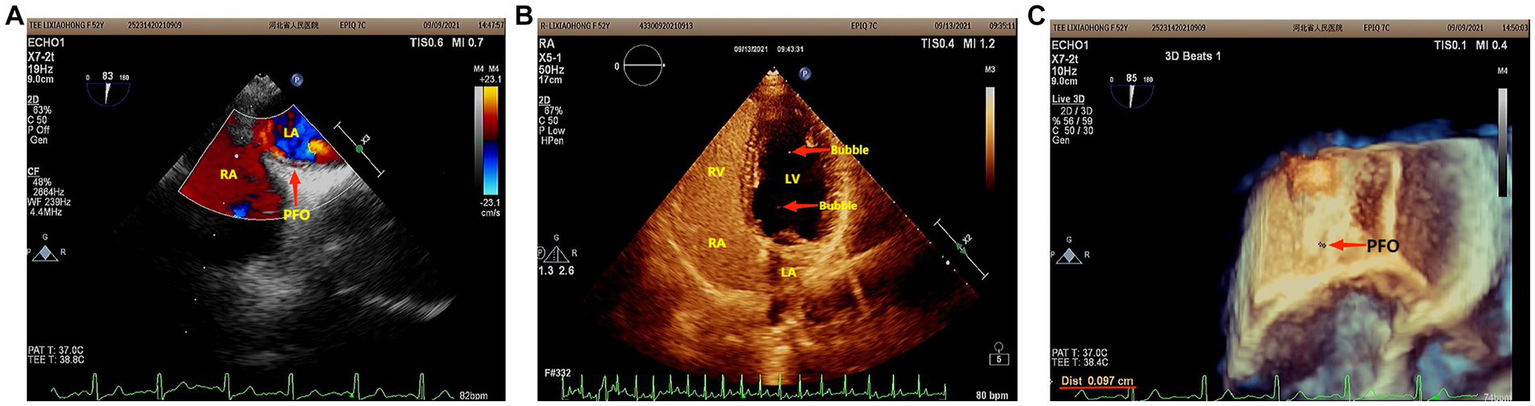Click the yellow PFO label in panel A
The width and height of the screenshot is (1535, 406).
coord(296,213)
